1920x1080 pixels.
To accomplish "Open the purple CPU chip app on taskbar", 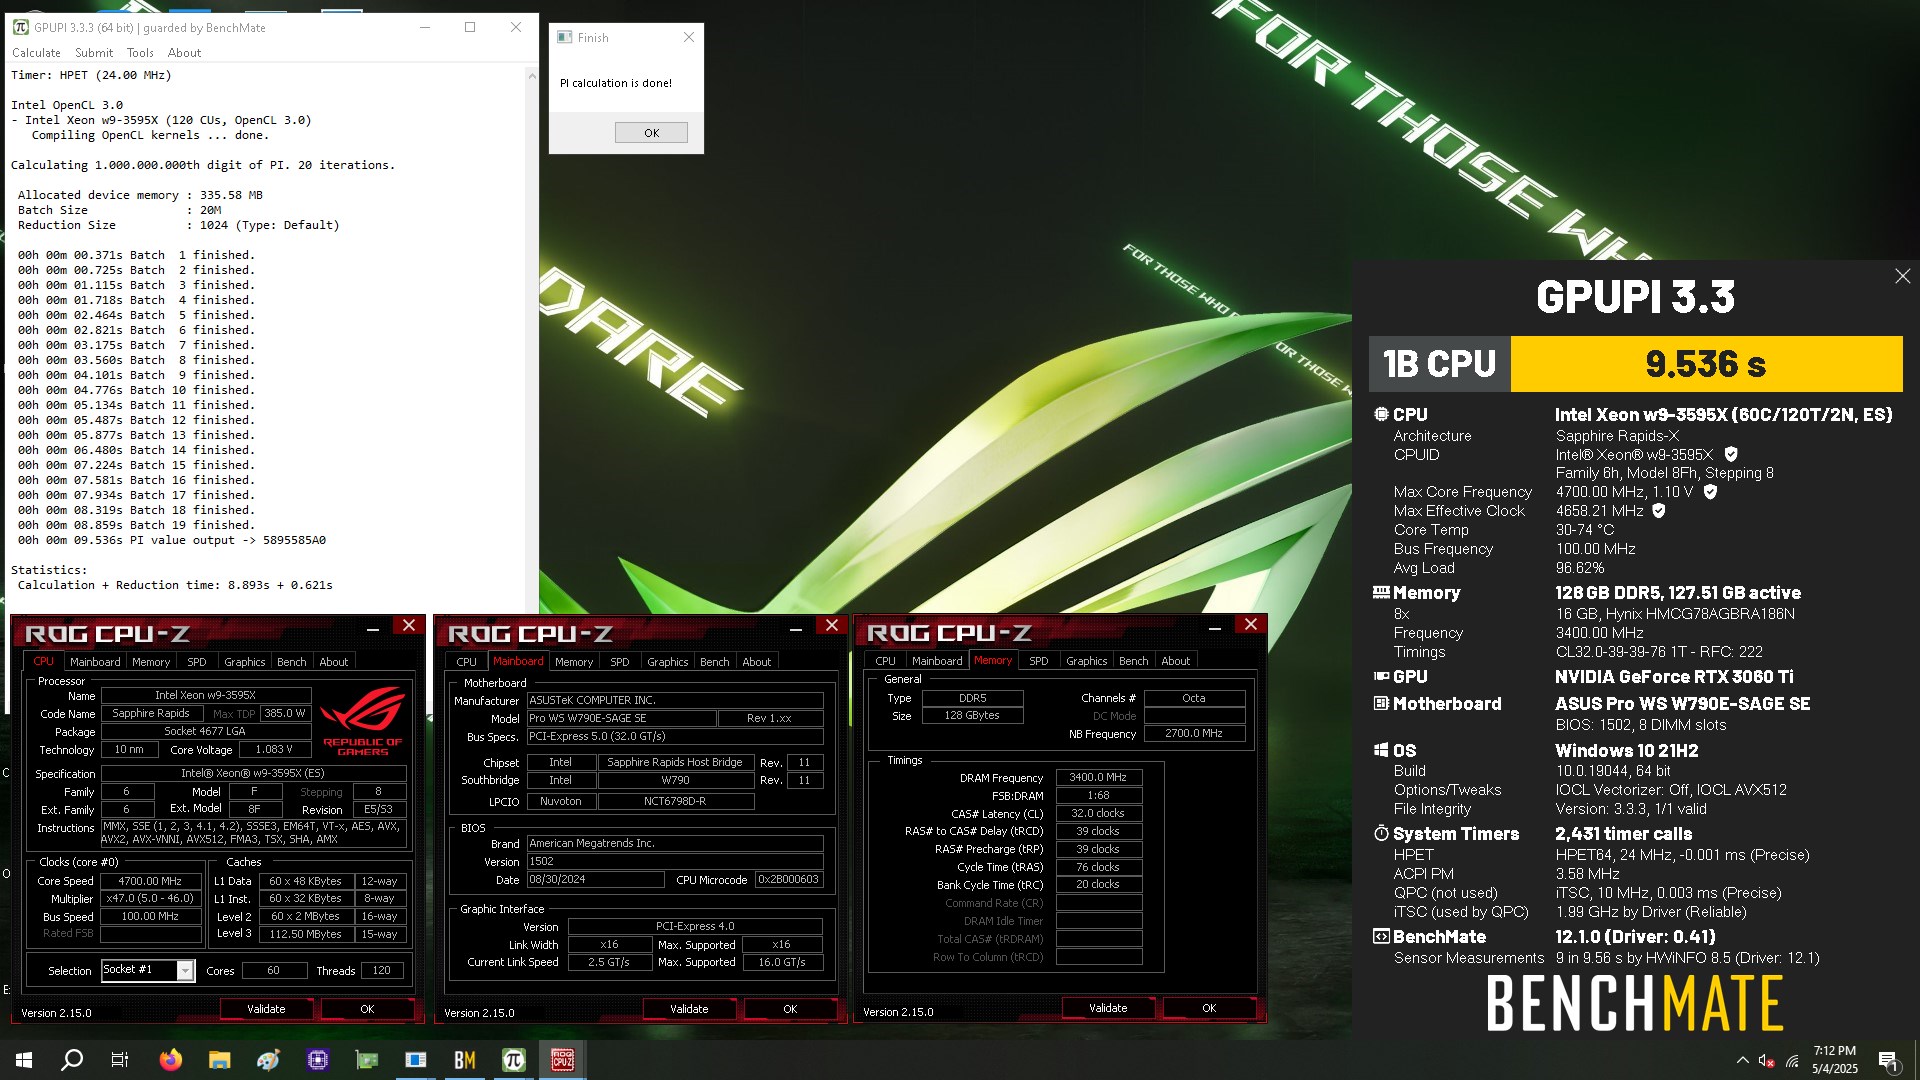I will pos(318,1060).
